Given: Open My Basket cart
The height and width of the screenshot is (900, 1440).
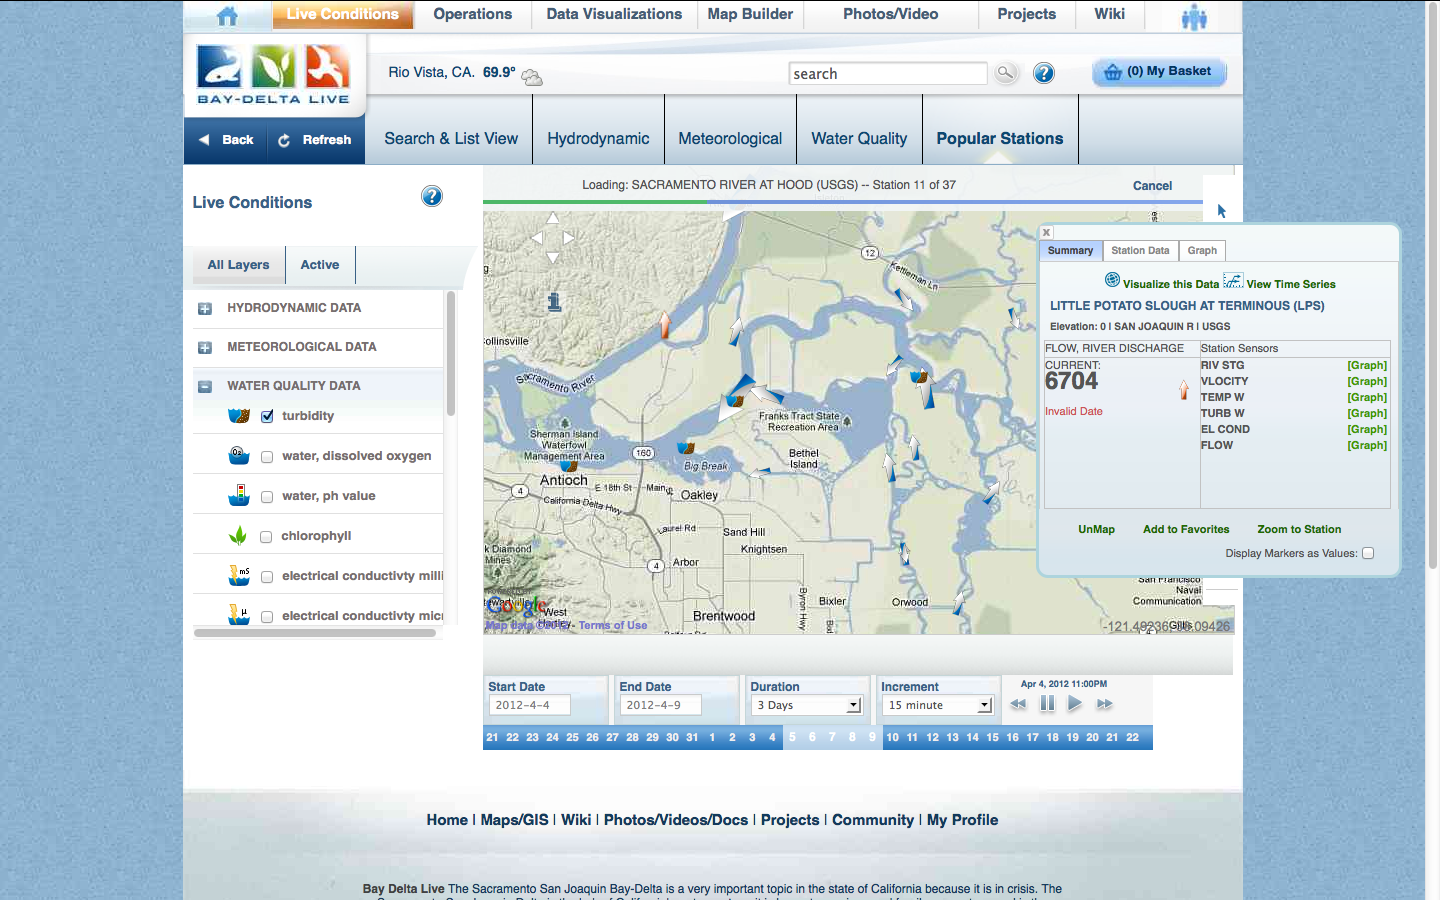Looking at the screenshot, I should pos(1159,72).
